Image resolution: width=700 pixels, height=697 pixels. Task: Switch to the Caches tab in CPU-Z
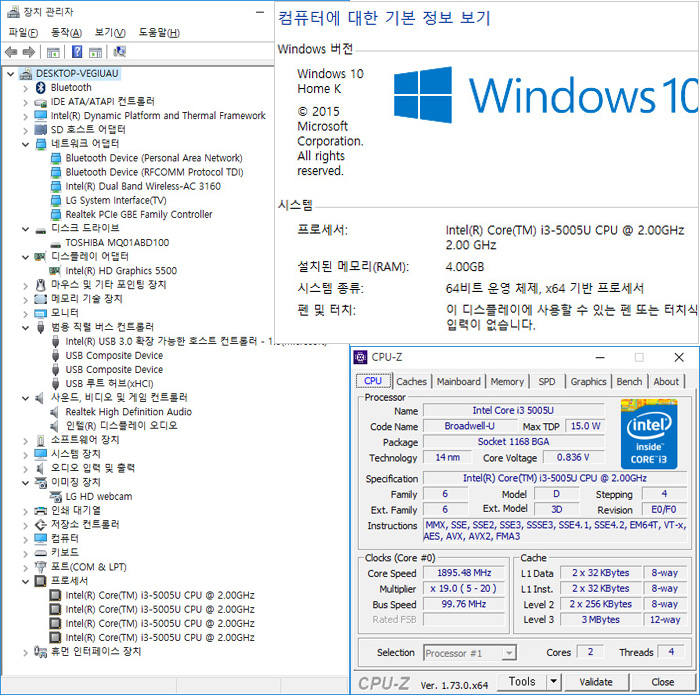pyautogui.click(x=412, y=381)
